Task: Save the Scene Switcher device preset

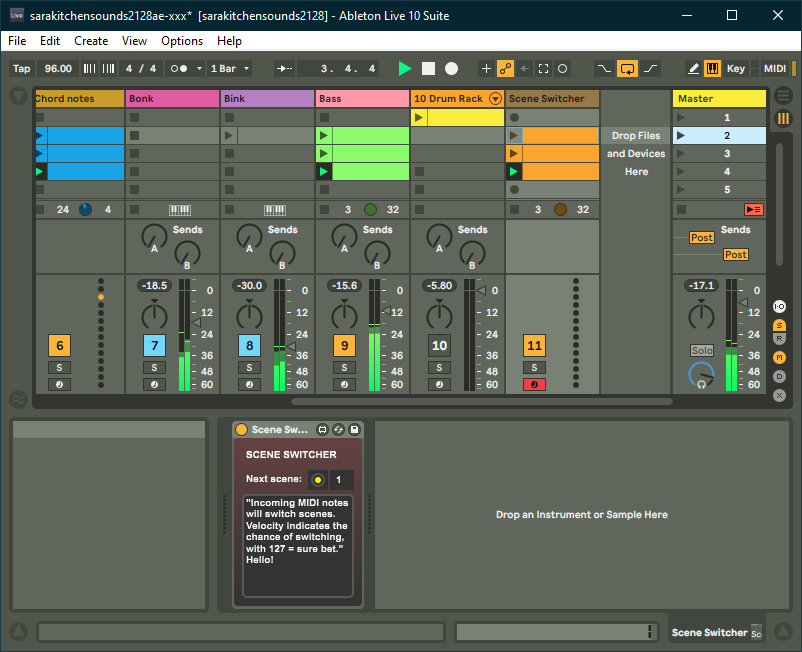Action: [x=354, y=429]
